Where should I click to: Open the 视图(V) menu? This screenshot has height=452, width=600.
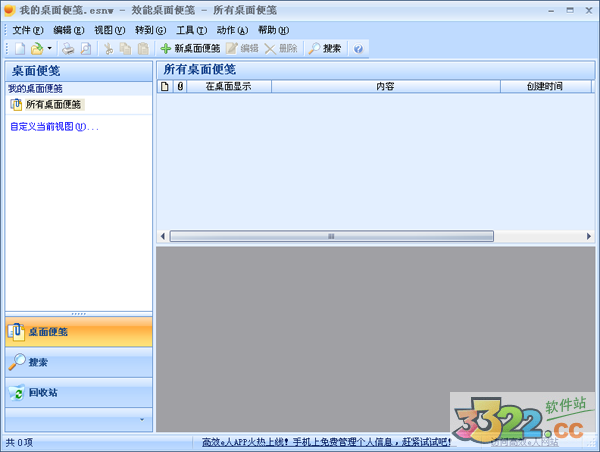109,30
